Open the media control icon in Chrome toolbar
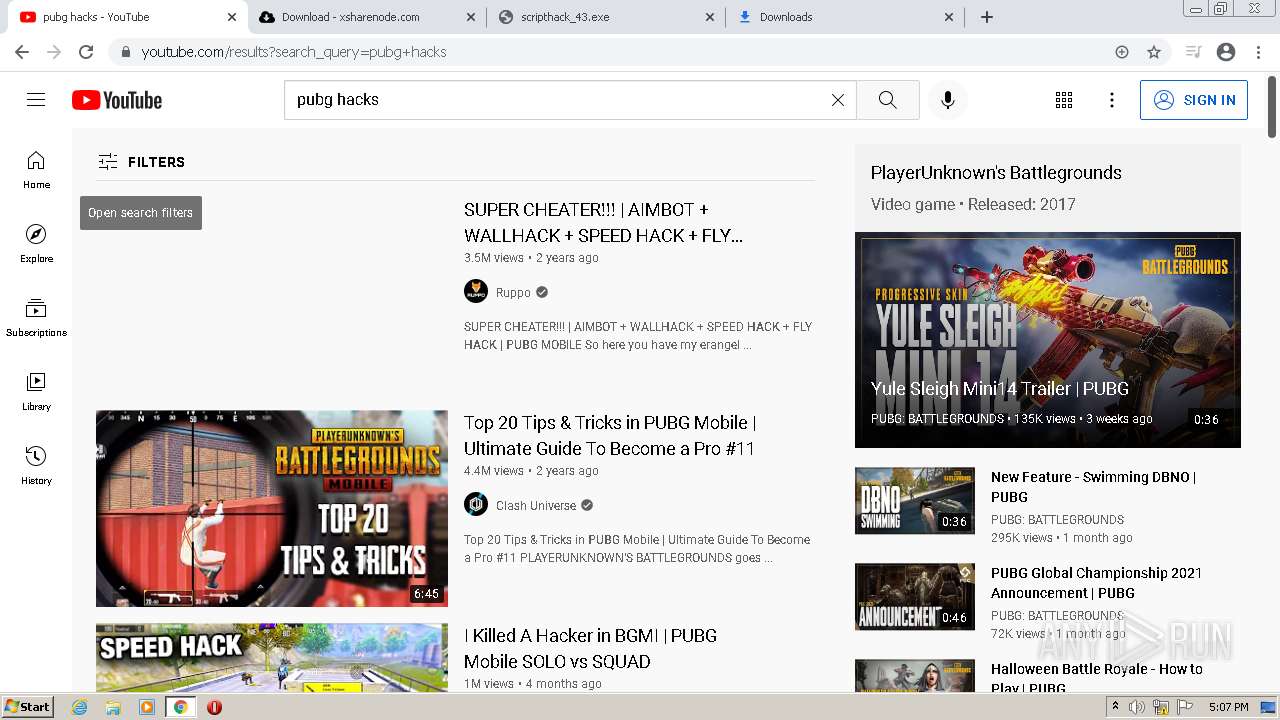Viewport: 1280px width, 720px height. point(1193,52)
